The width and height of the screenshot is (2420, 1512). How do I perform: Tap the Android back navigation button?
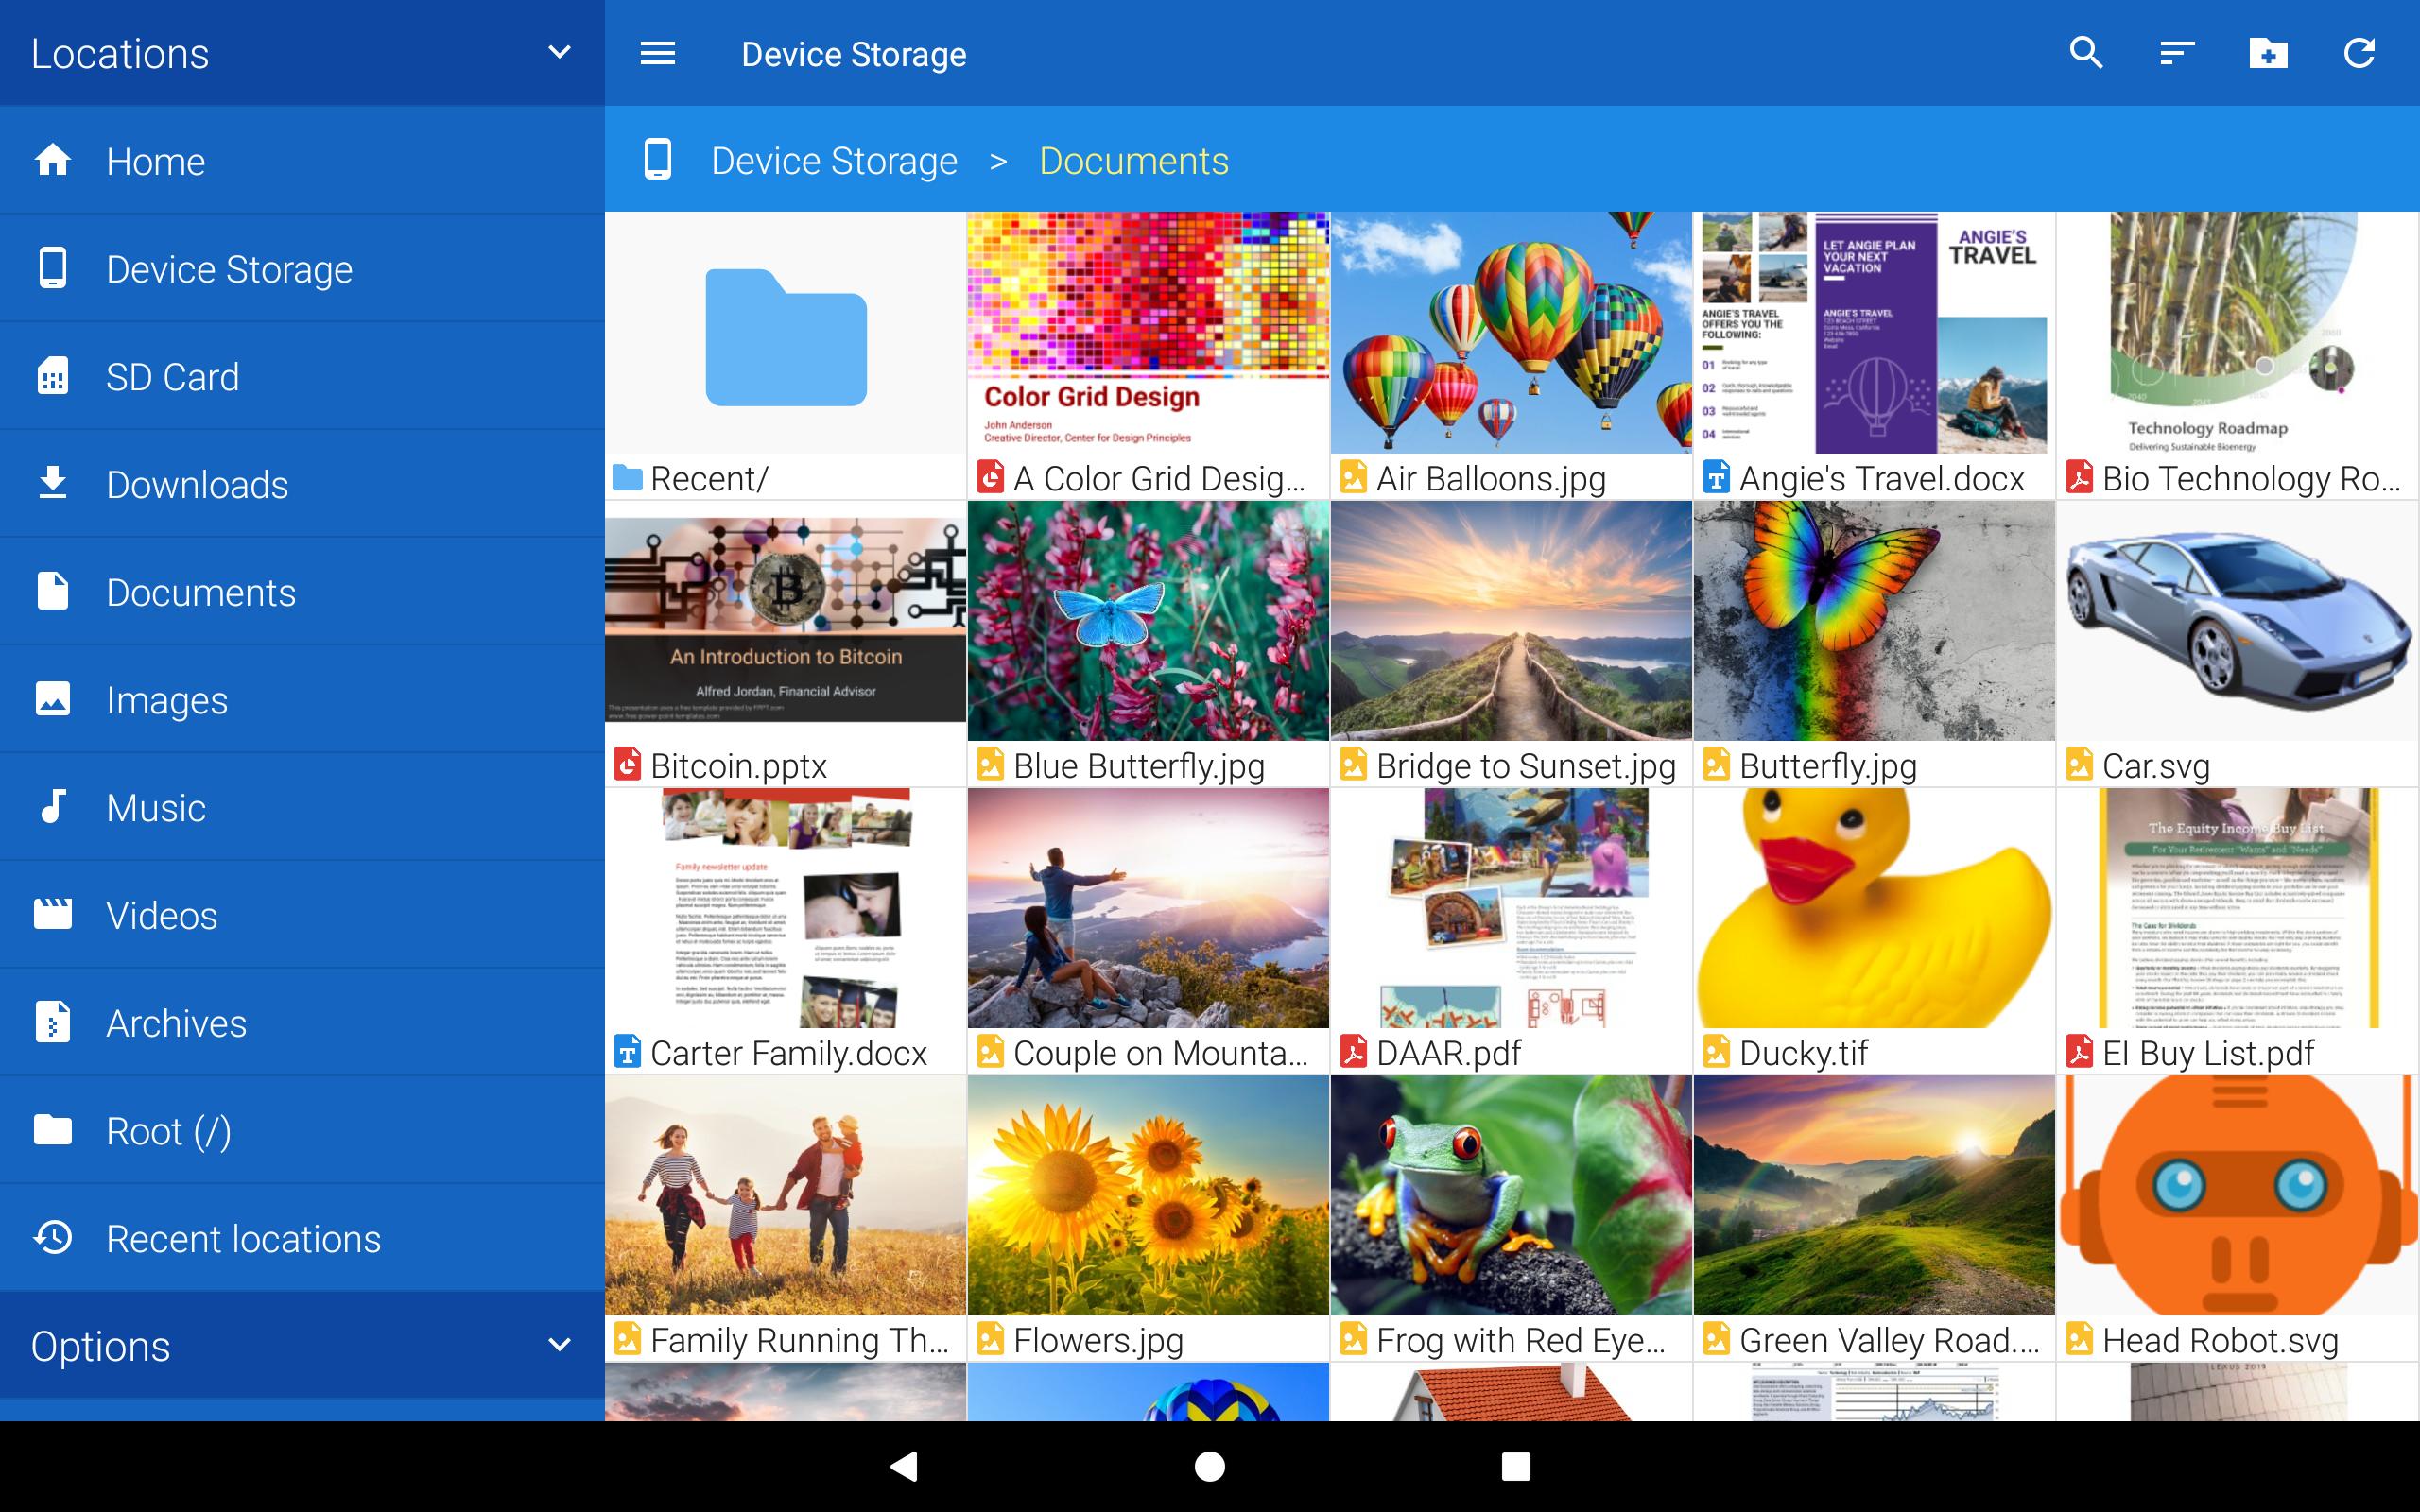click(x=904, y=1466)
